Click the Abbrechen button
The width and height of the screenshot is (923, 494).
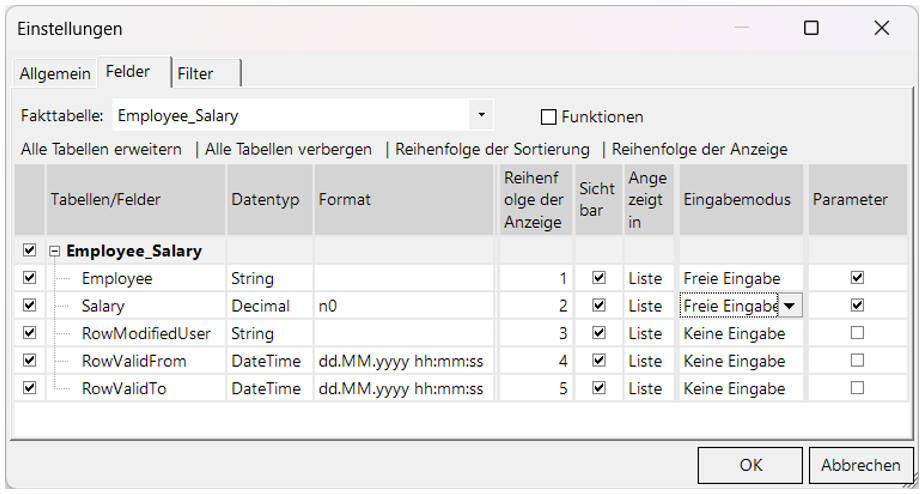[x=860, y=465]
